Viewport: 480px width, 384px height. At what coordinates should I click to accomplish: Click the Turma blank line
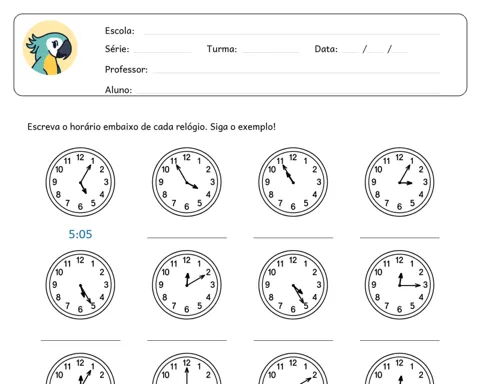tap(270, 52)
